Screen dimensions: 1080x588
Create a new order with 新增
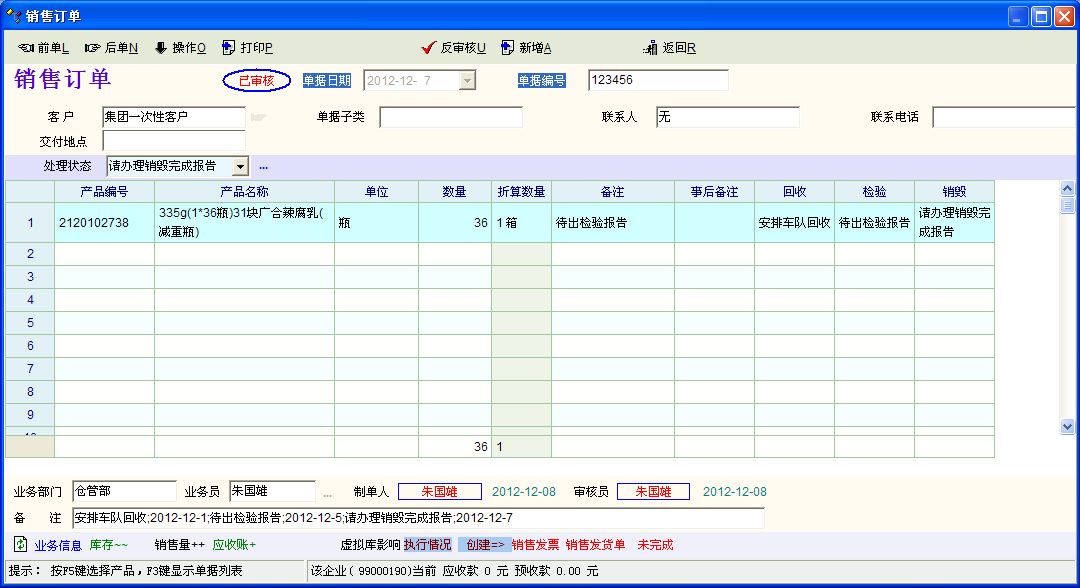[508, 48]
